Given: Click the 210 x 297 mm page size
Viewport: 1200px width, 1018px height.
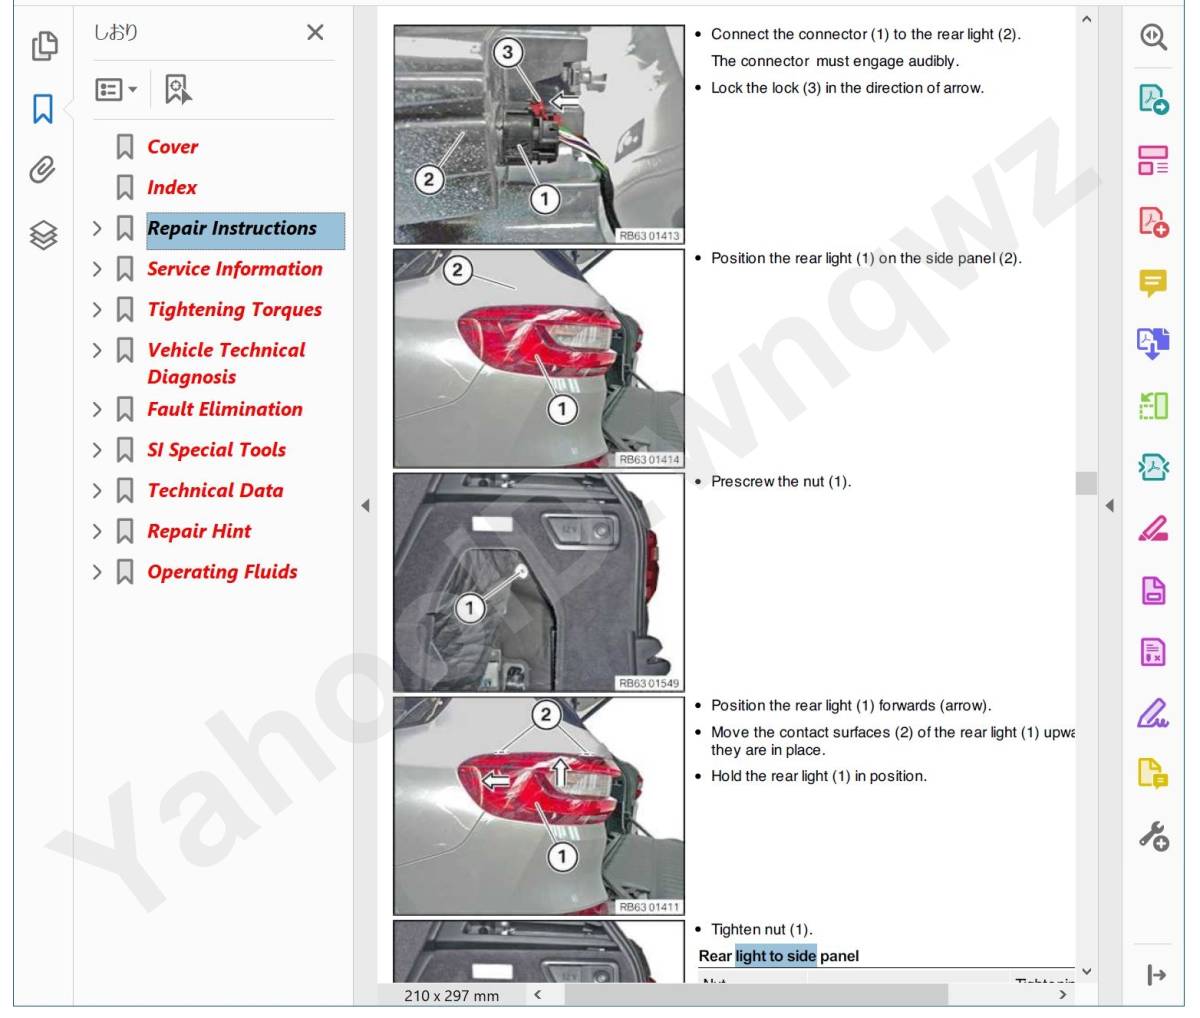Looking at the screenshot, I should [x=452, y=996].
